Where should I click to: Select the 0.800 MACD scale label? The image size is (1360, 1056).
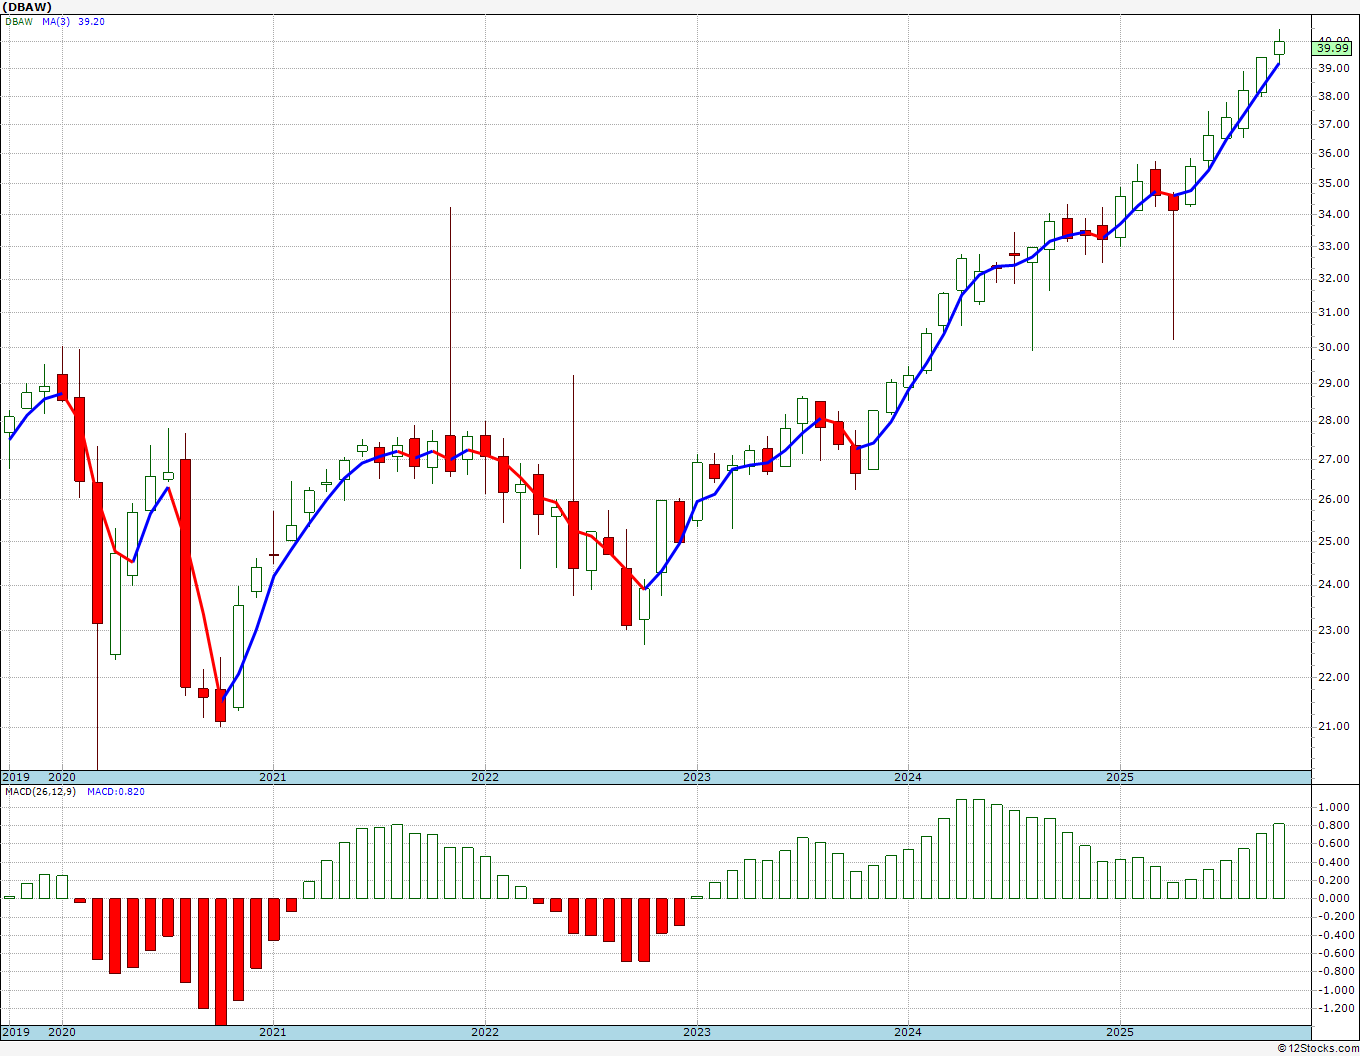(x=1334, y=825)
